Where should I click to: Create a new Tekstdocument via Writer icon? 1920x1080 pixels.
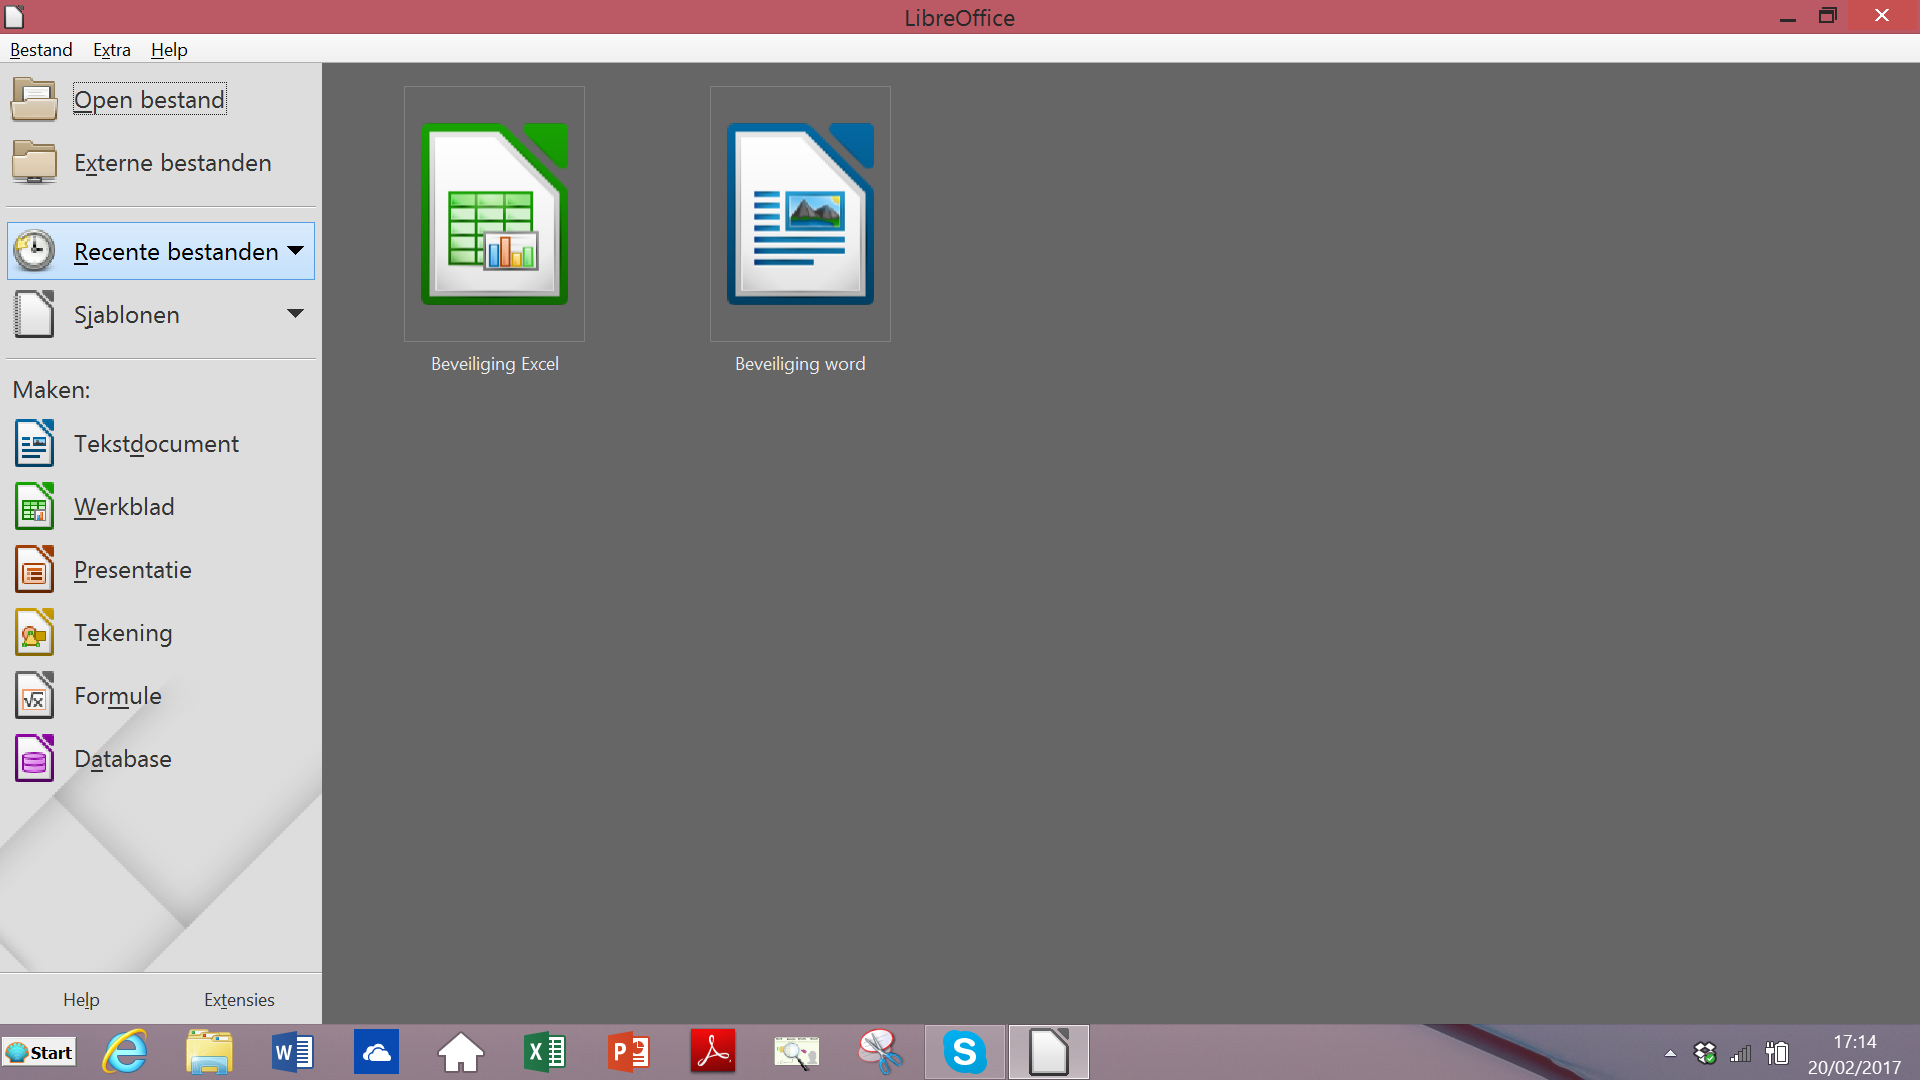(34, 444)
